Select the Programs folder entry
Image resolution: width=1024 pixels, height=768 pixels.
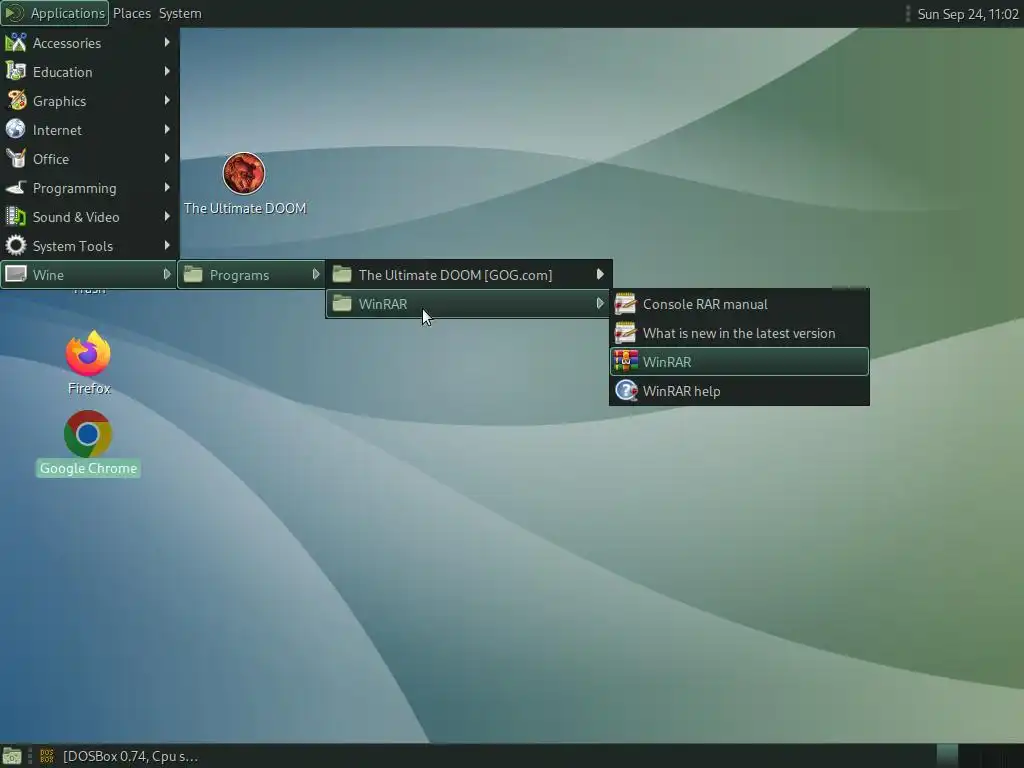[251, 275]
